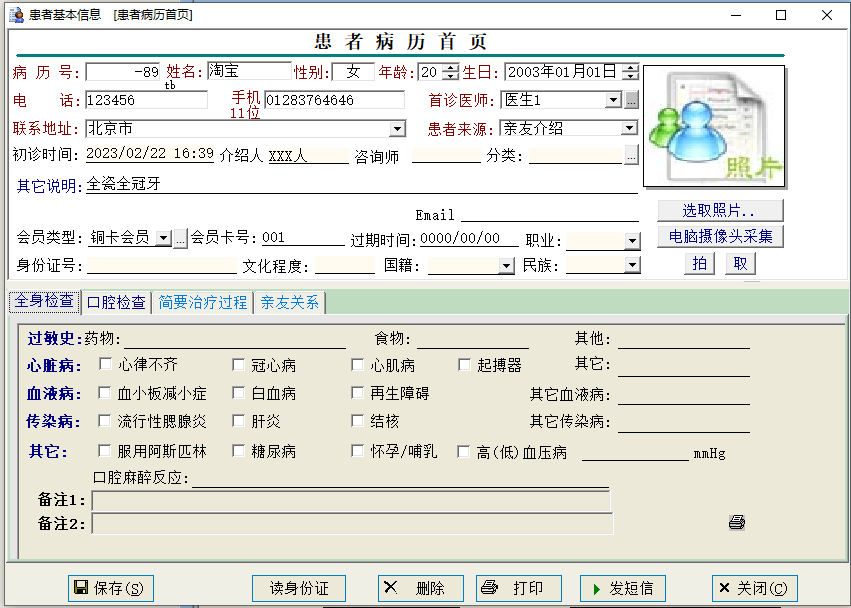Click the 介绍人 field with XXX人
The image size is (851, 608).
(x=308, y=156)
